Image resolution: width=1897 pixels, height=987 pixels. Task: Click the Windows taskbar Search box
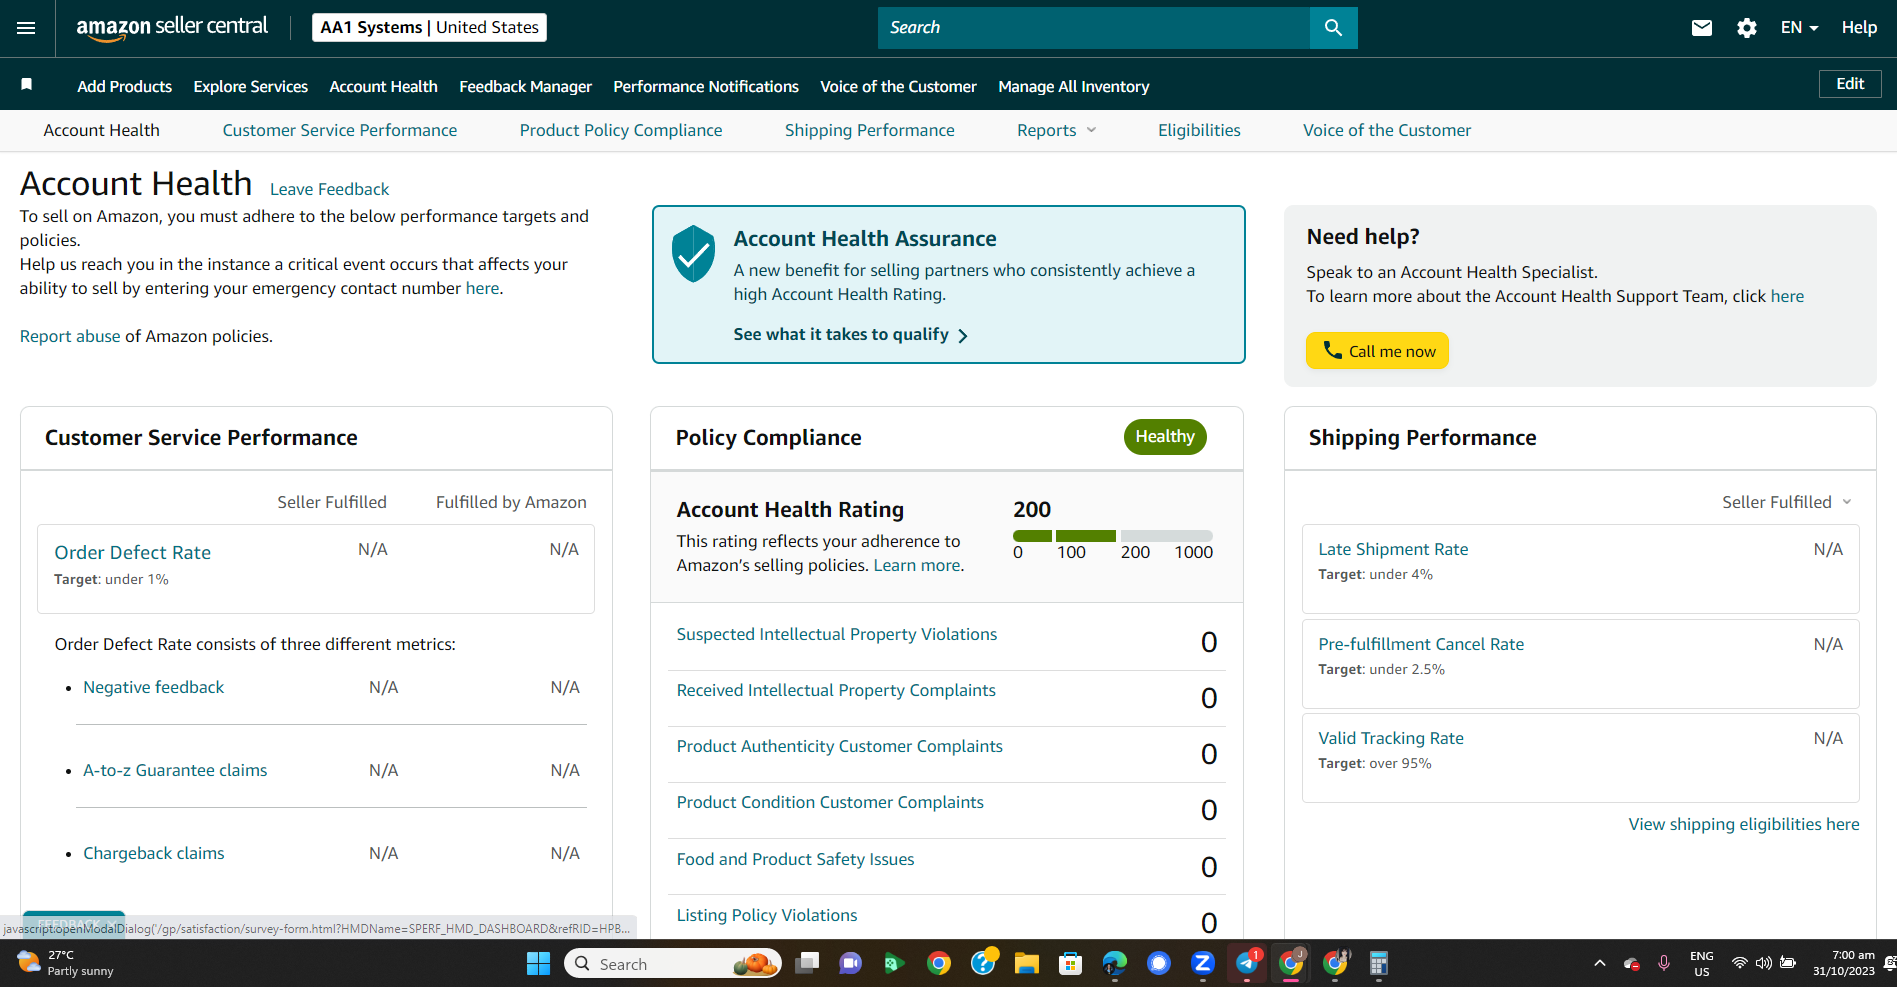click(673, 963)
